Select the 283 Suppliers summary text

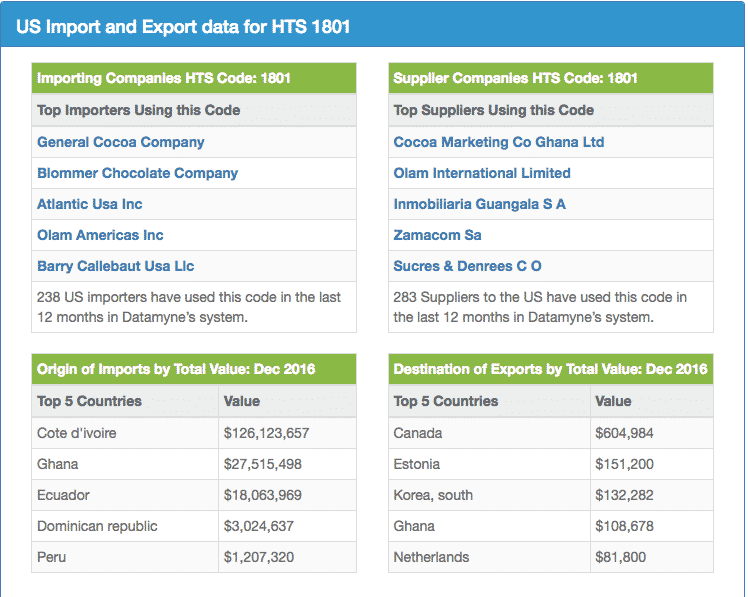pos(540,307)
